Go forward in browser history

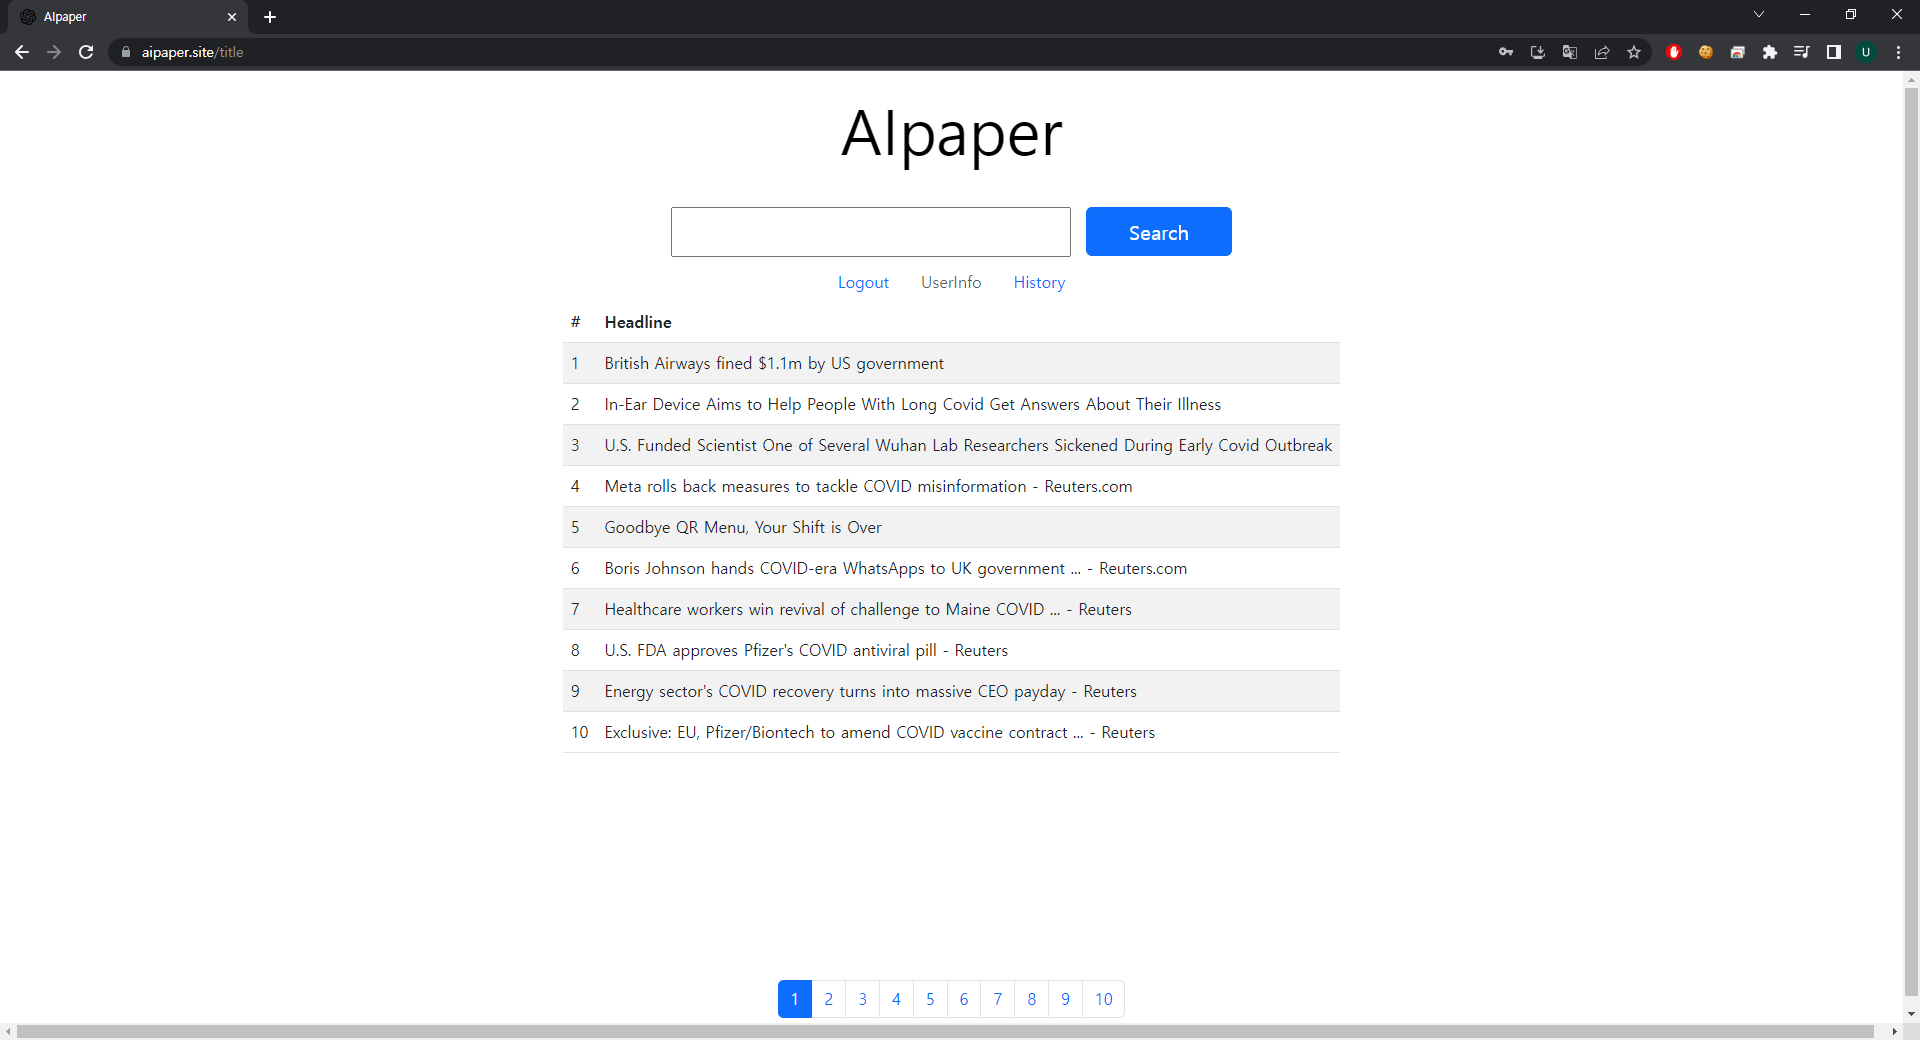click(x=54, y=52)
